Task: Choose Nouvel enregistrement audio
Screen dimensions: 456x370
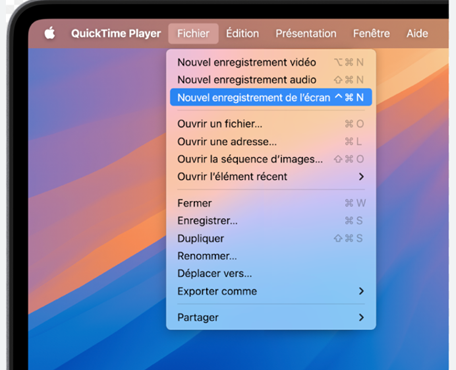Action: coord(271,80)
